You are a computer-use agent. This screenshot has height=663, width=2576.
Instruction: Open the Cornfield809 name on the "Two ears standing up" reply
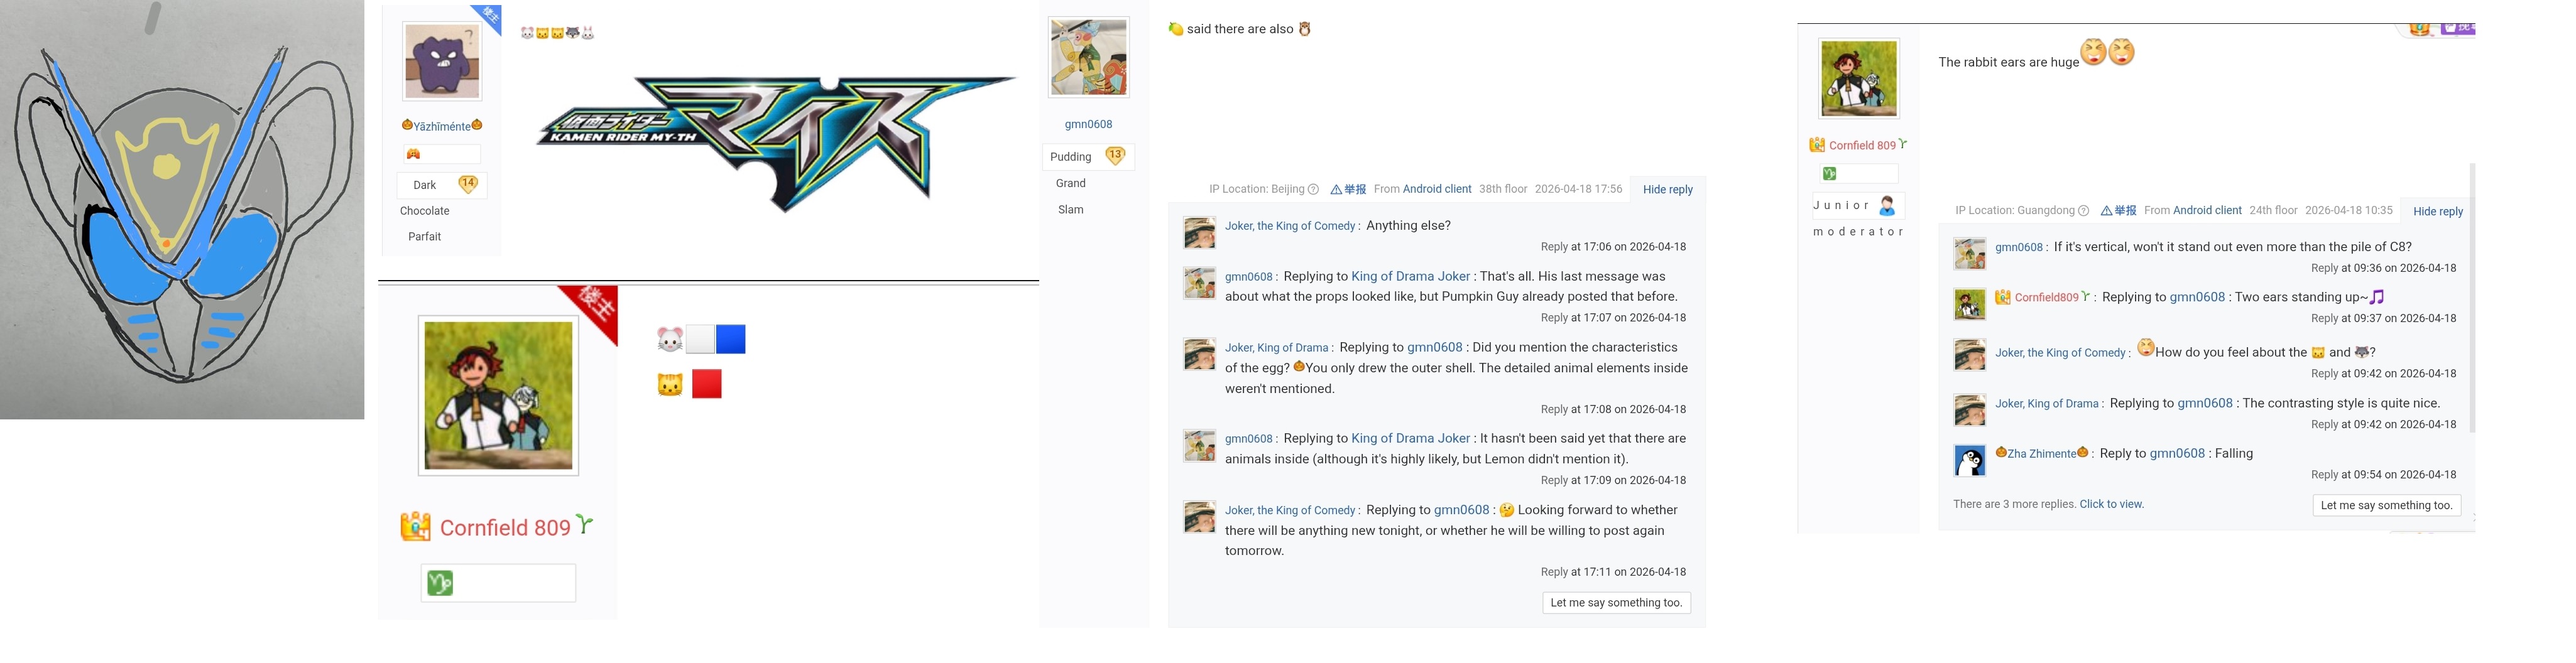click(x=2046, y=297)
